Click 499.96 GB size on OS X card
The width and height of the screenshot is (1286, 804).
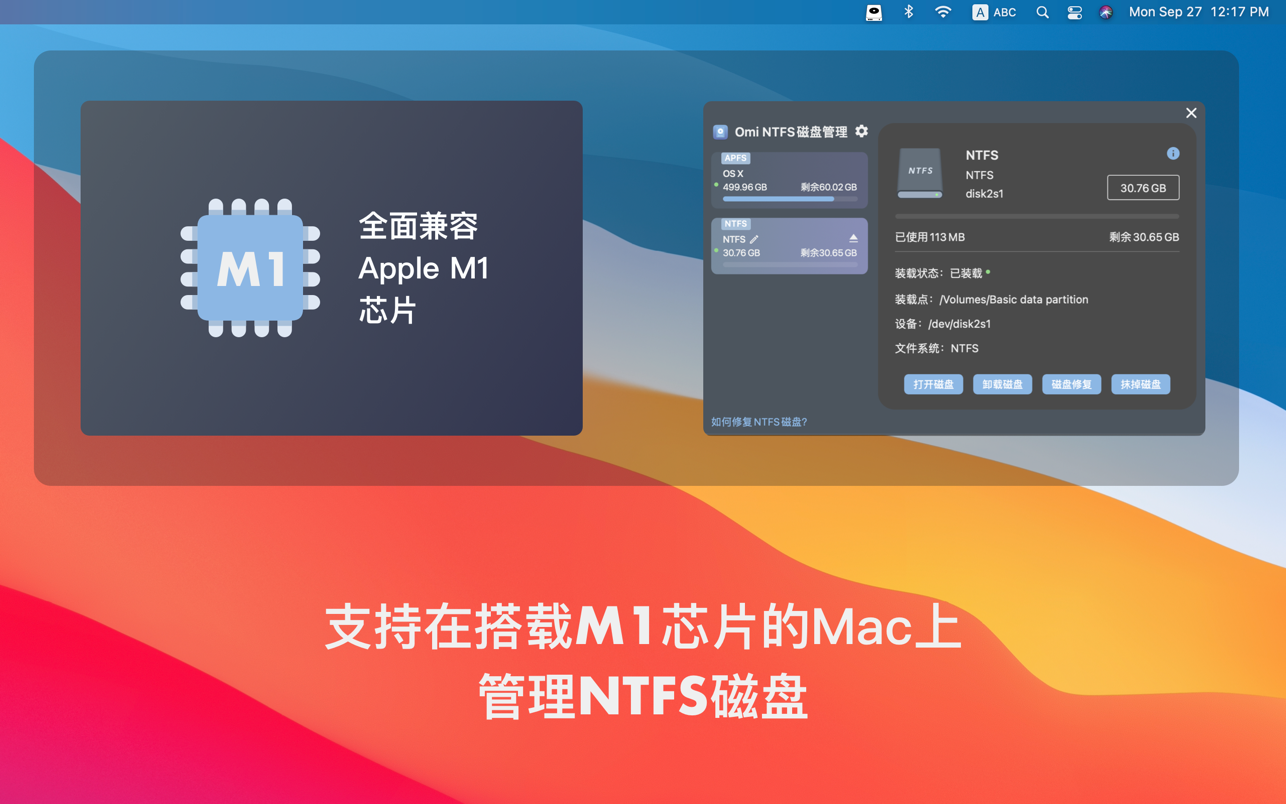(x=745, y=187)
